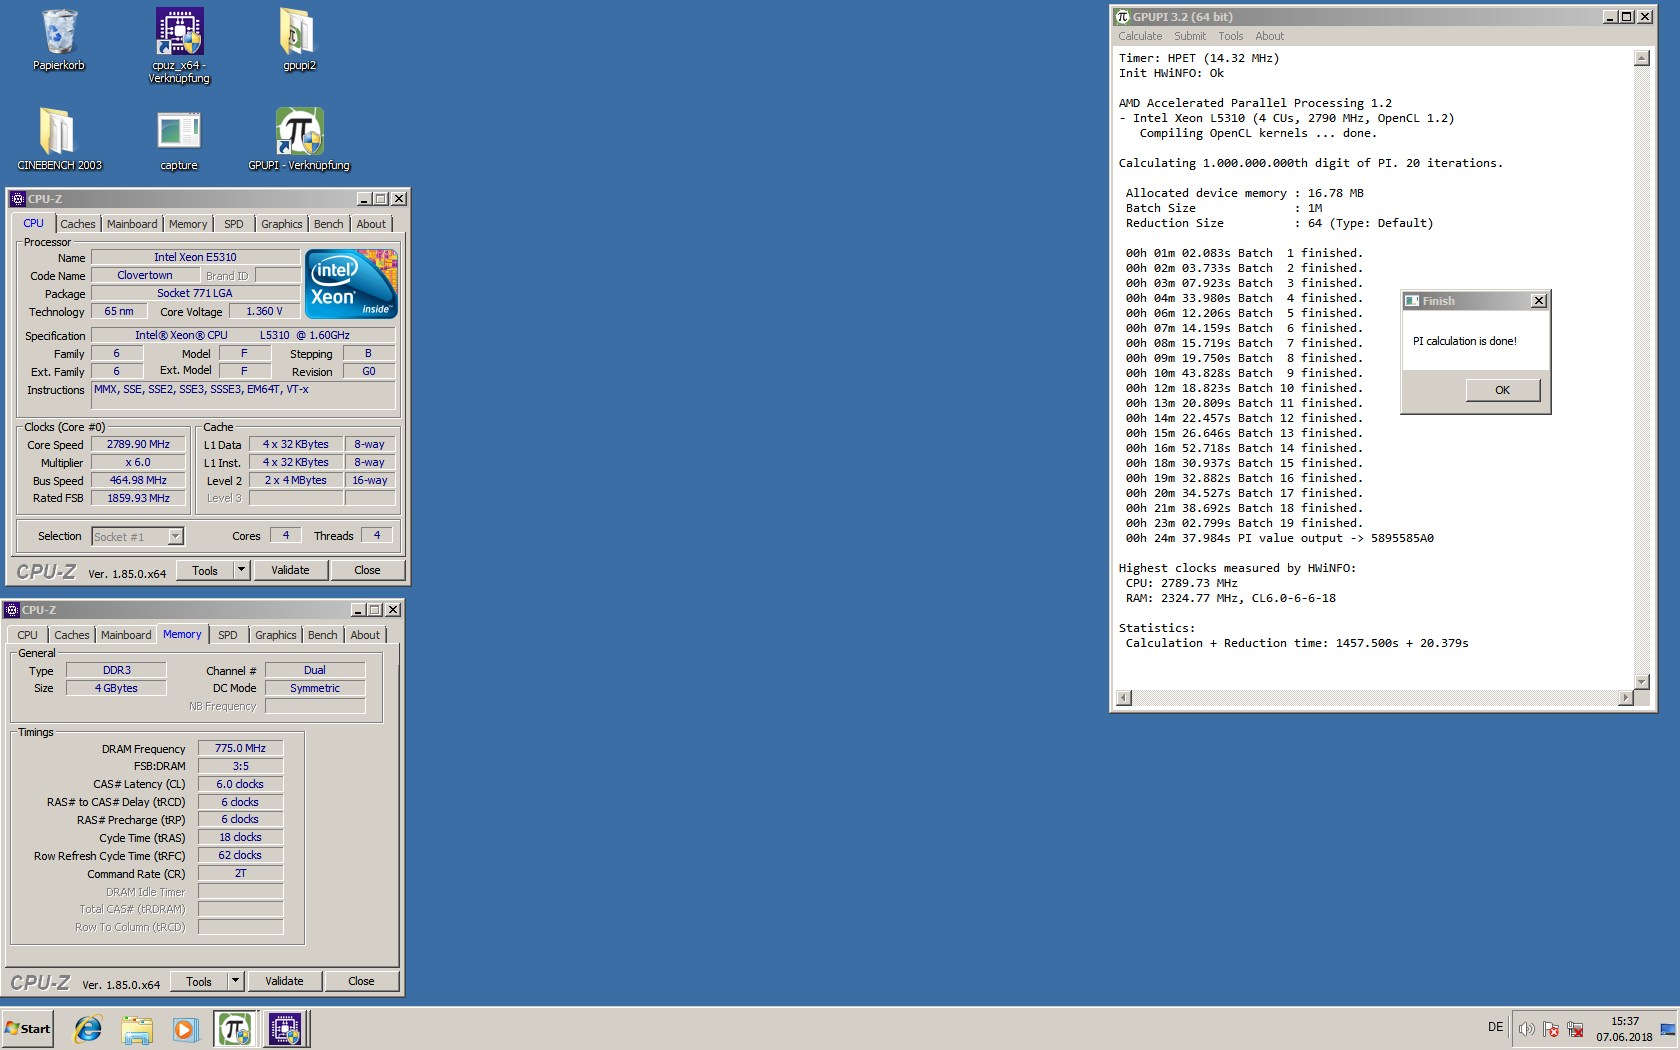
Task: Open Tools dropdown arrow in lower CPU-Z
Action: tap(235, 981)
